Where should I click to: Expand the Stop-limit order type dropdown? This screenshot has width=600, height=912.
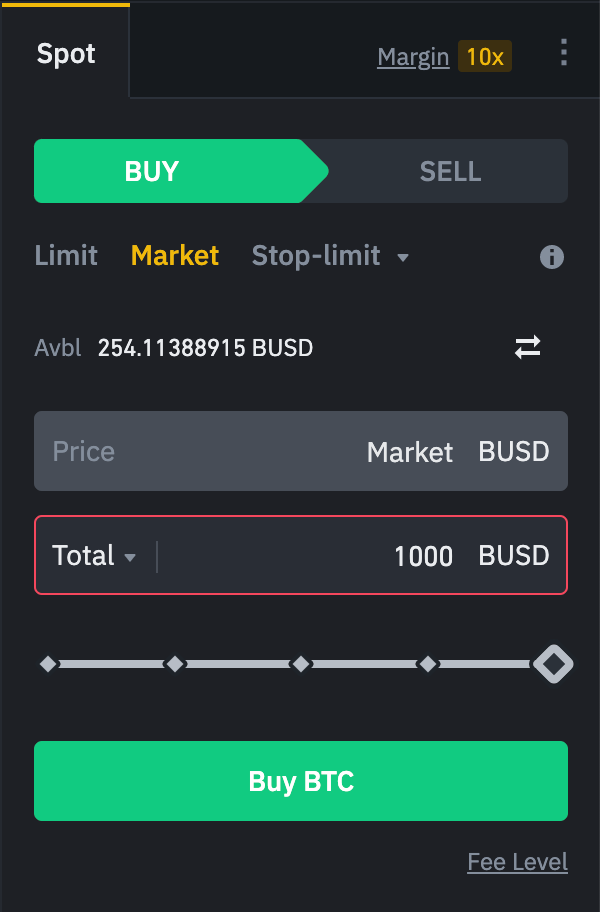click(x=331, y=256)
